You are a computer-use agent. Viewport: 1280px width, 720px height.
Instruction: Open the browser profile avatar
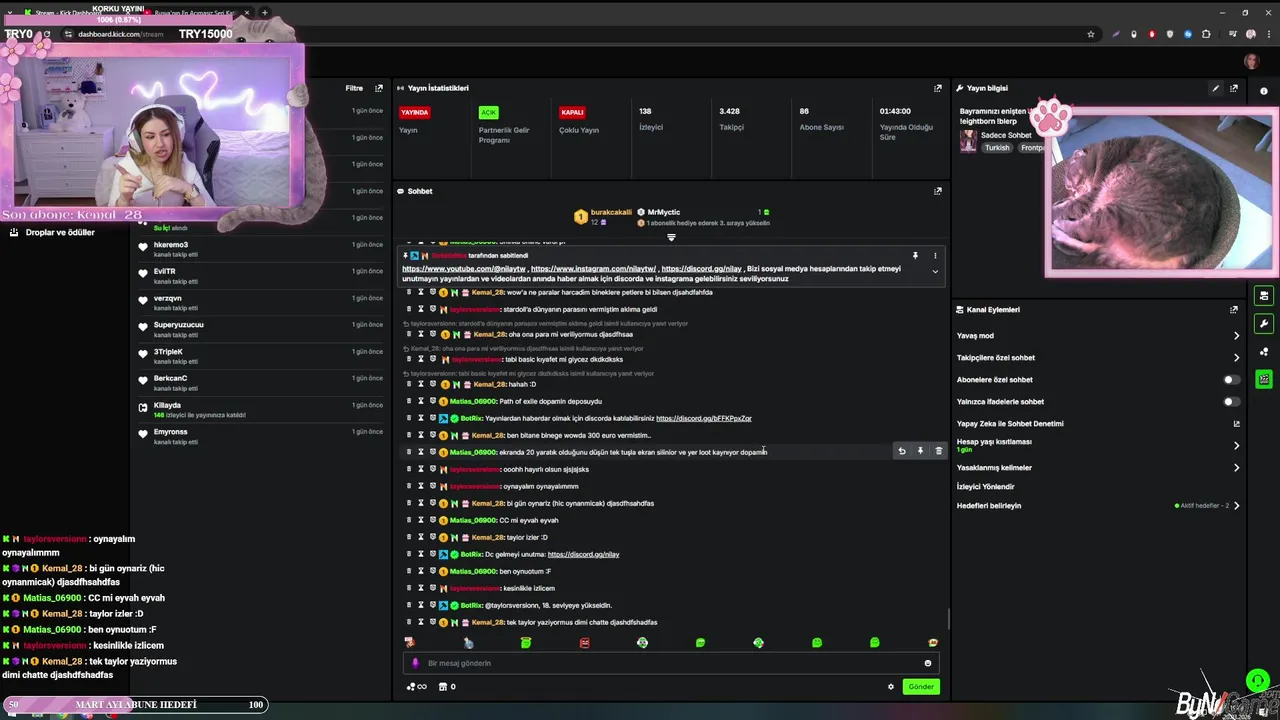pos(1251,34)
